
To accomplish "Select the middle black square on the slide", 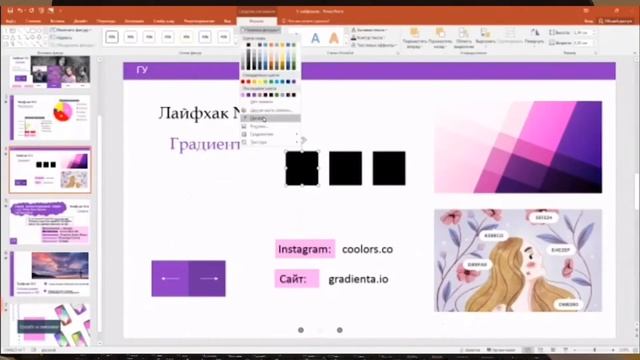I will click(x=345, y=168).
